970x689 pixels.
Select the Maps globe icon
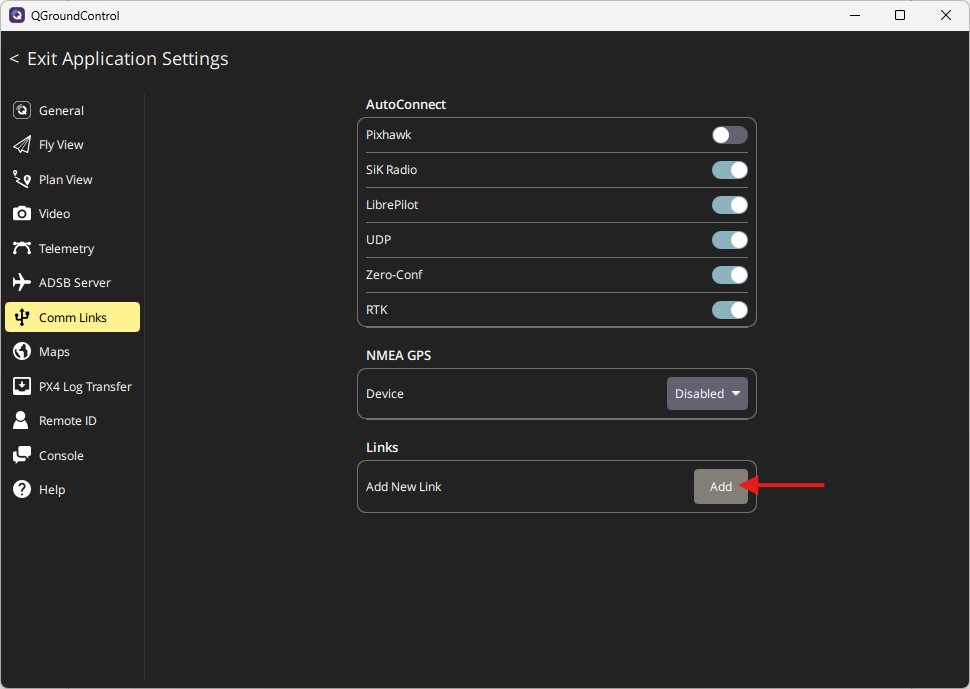click(x=22, y=351)
